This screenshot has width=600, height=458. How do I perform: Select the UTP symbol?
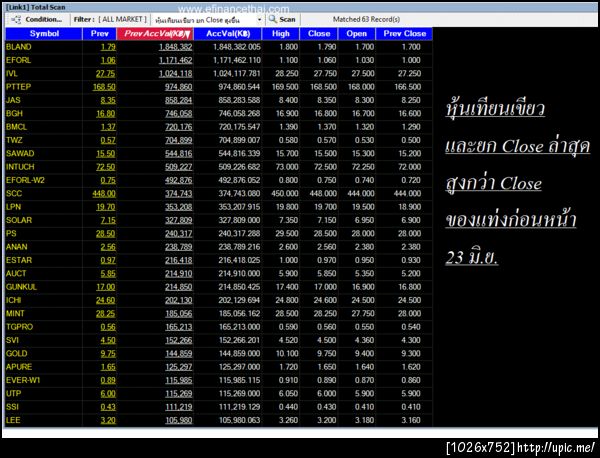[x=13, y=394]
